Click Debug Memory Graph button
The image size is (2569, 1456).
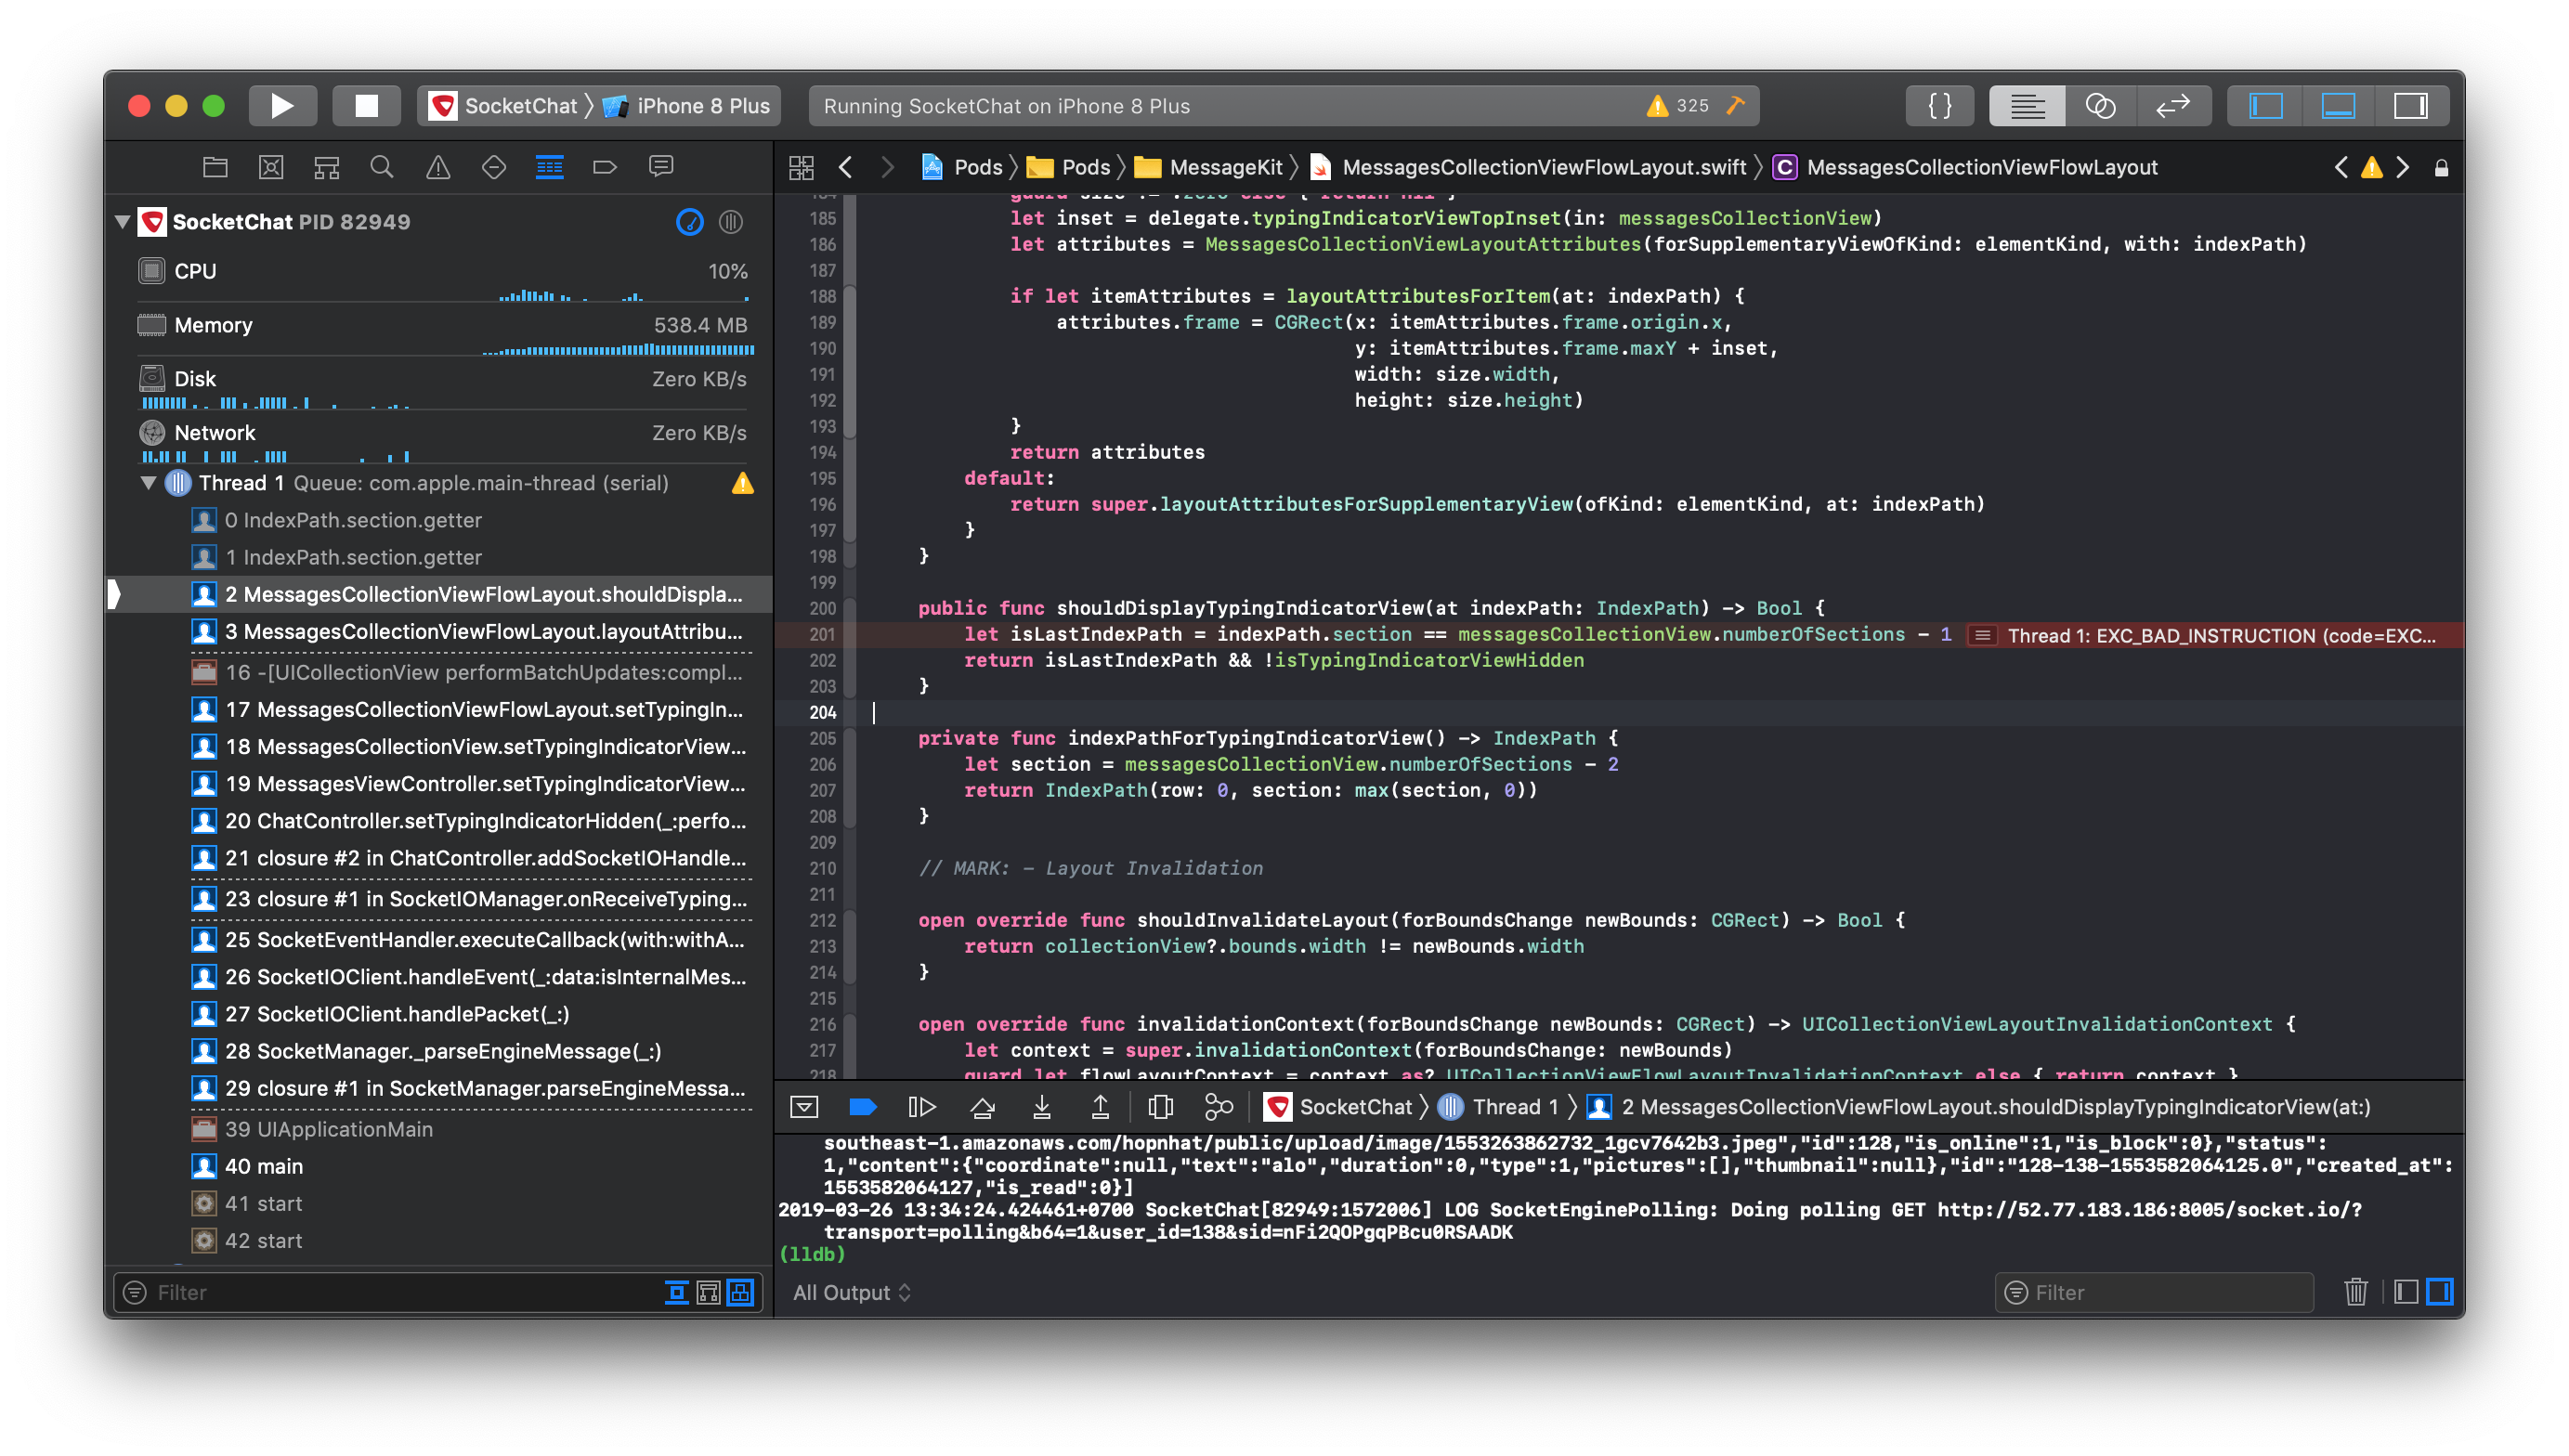pos(1218,1106)
